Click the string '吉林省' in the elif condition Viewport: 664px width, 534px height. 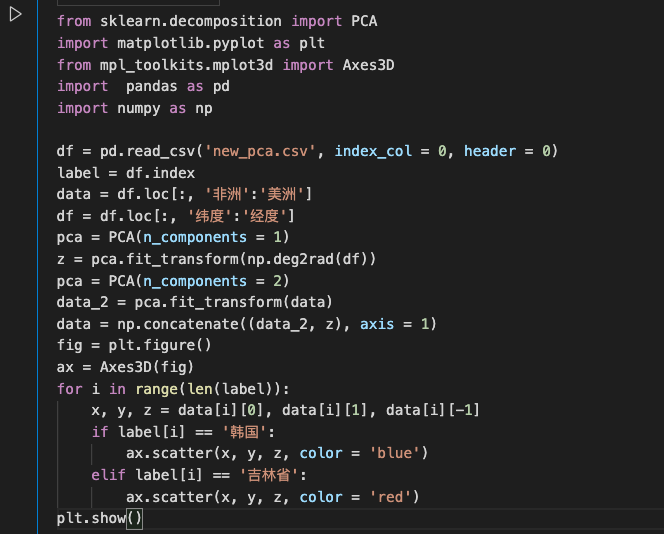pyautogui.click(x=268, y=475)
